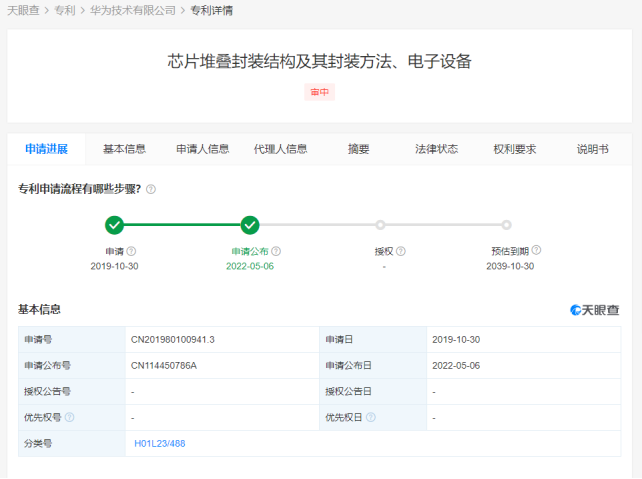Click 2019-10-30 in the 申请日 table row

point(456,339)
